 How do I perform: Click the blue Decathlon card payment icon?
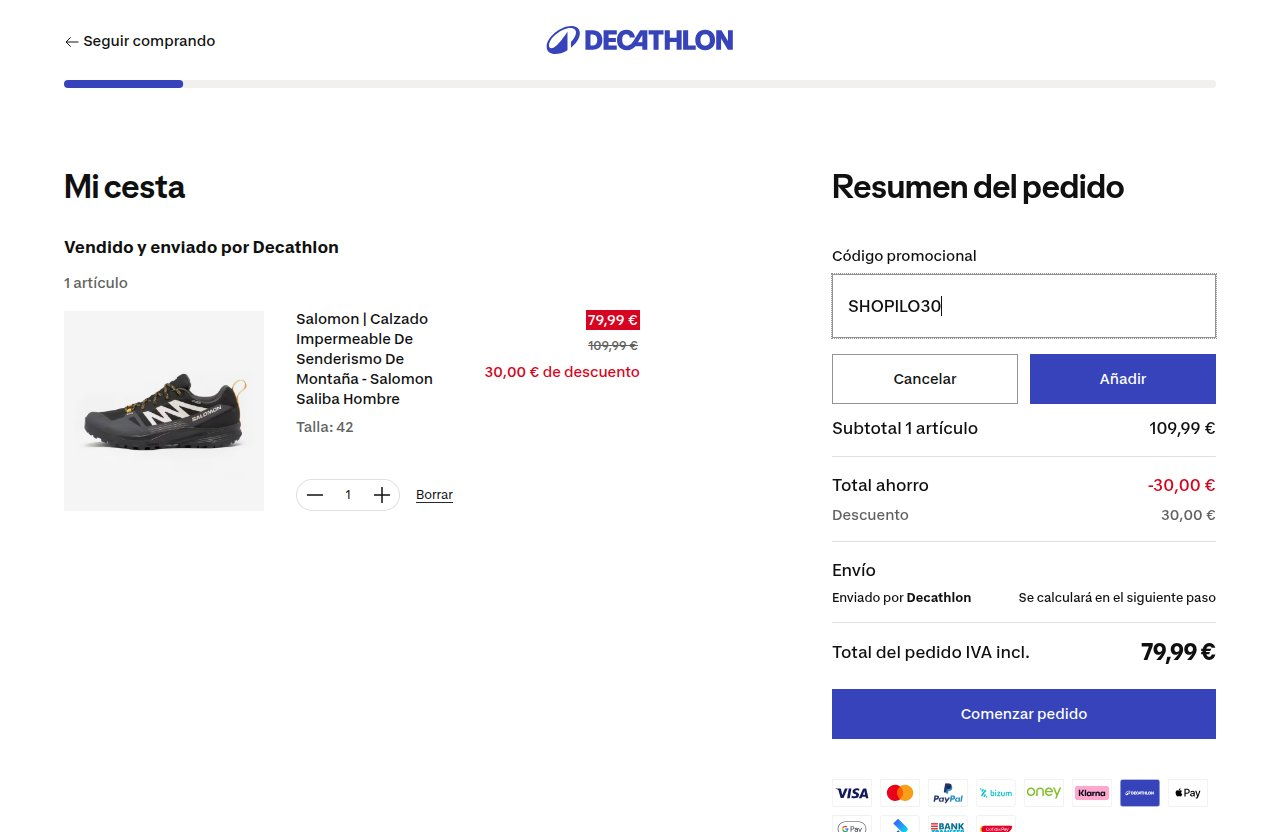point(1140,793)
